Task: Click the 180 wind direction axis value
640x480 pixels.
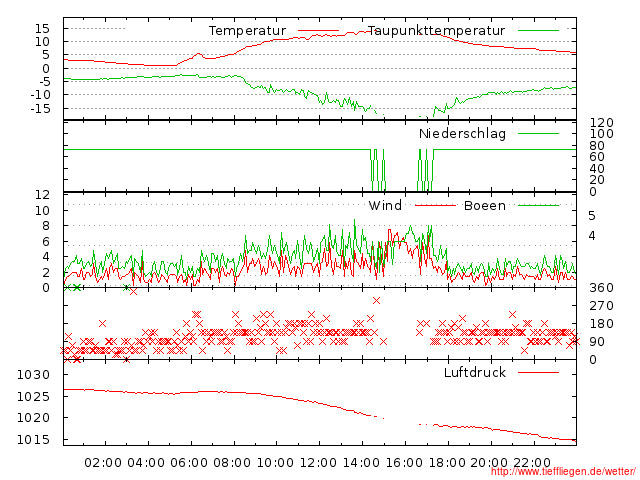Action: pos(601,324)
